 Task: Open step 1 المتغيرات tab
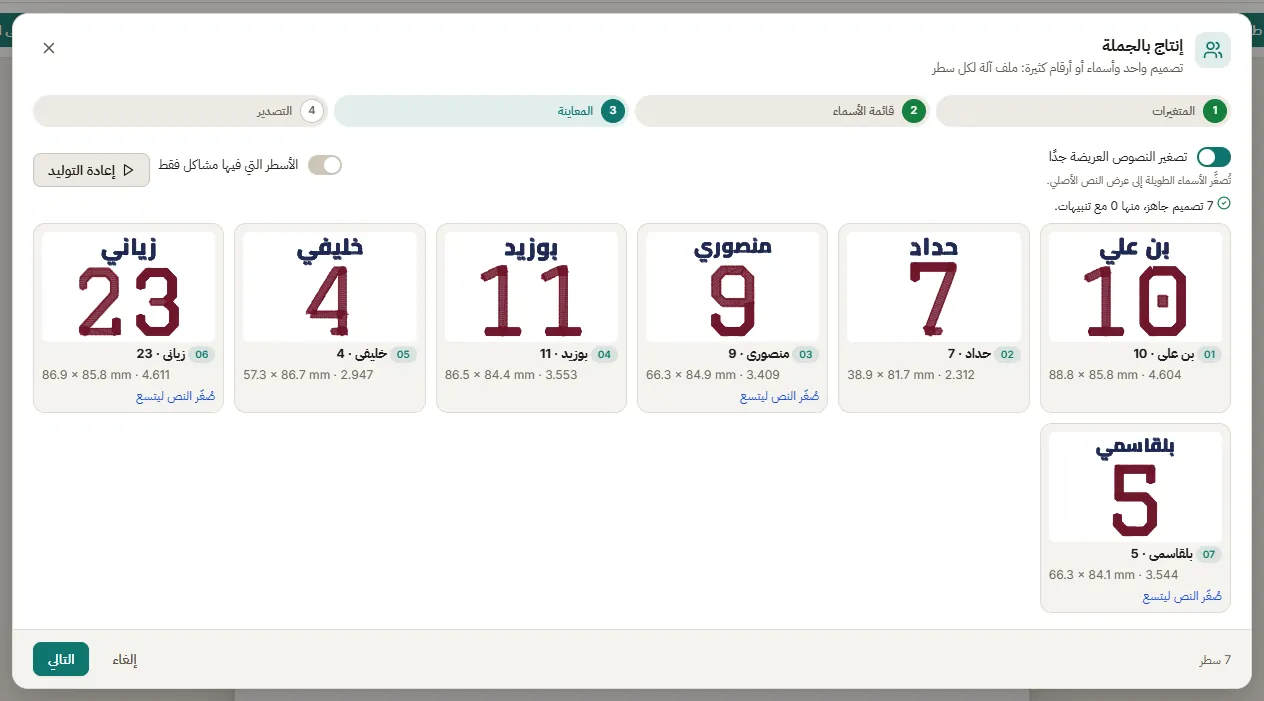1083,111
